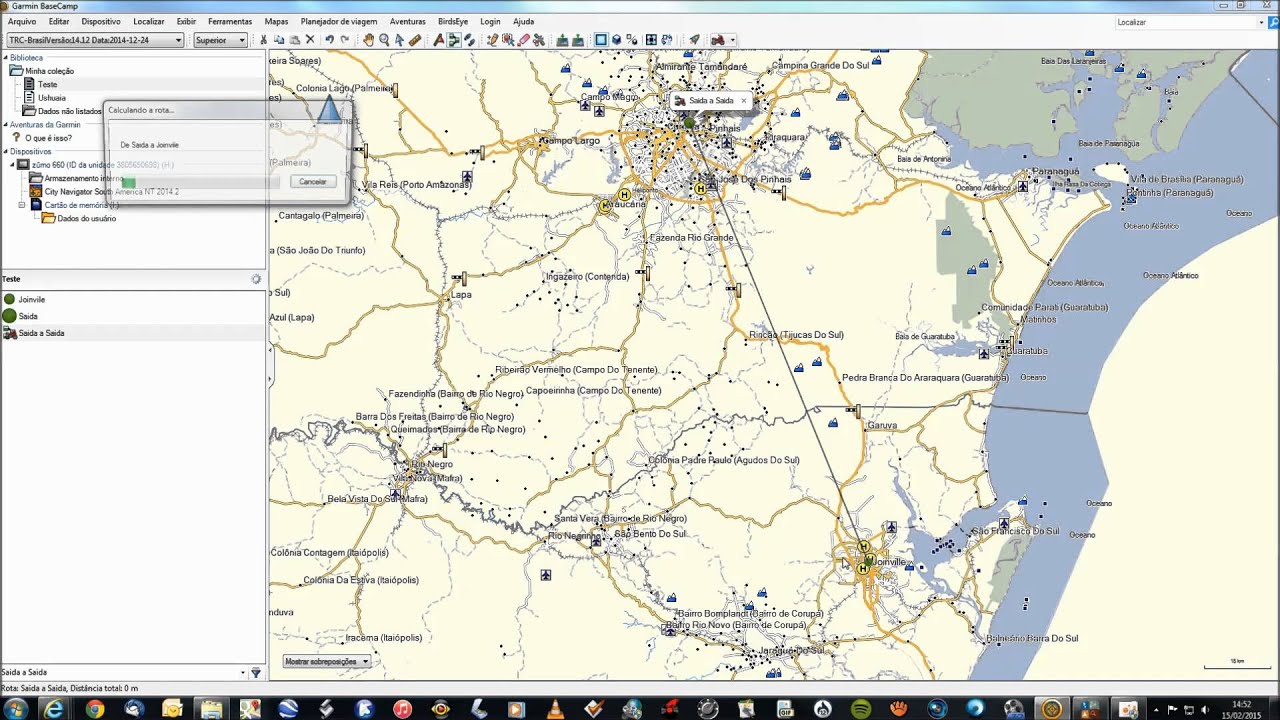Collapse the Cartão de memória node
The height and width of the screenshot is (720, 1280).
pyautogui.click(x=22, y=205)
